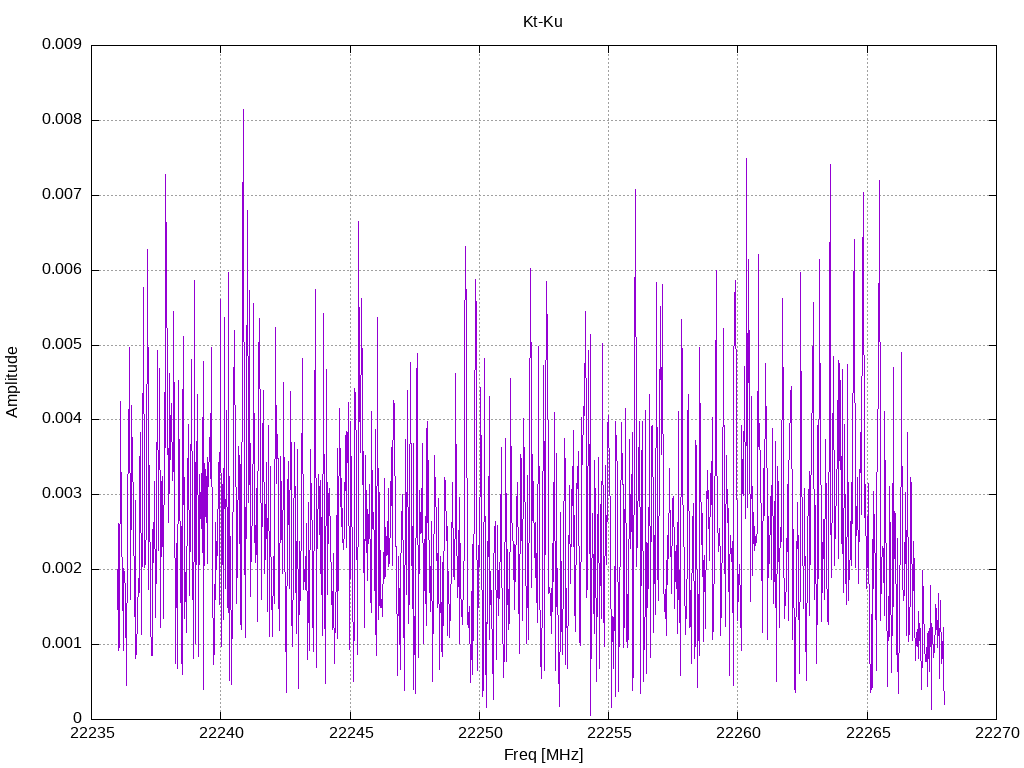Click the y-axis tick label 0.007
Screen dimensions: 1024x768
[x=62, y=195]
